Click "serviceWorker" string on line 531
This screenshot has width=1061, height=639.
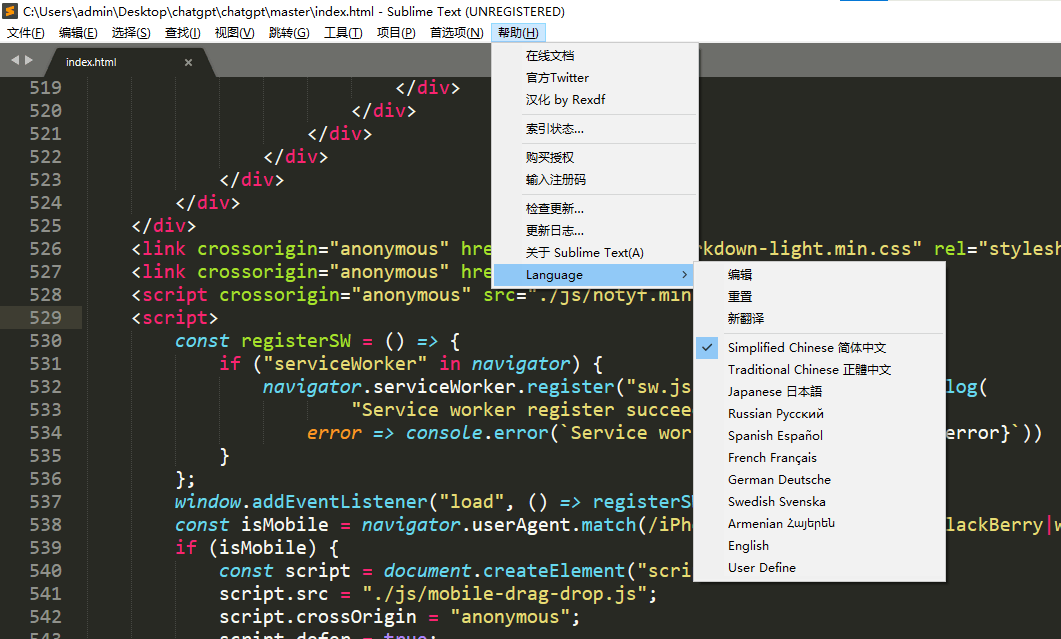pos(345,363)
